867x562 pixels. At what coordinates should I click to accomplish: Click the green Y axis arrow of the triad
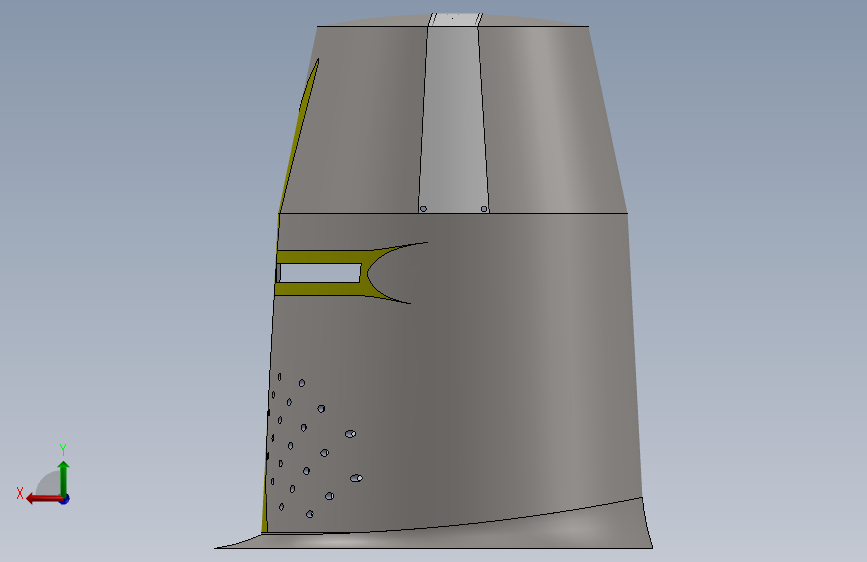tap(64, 478)
